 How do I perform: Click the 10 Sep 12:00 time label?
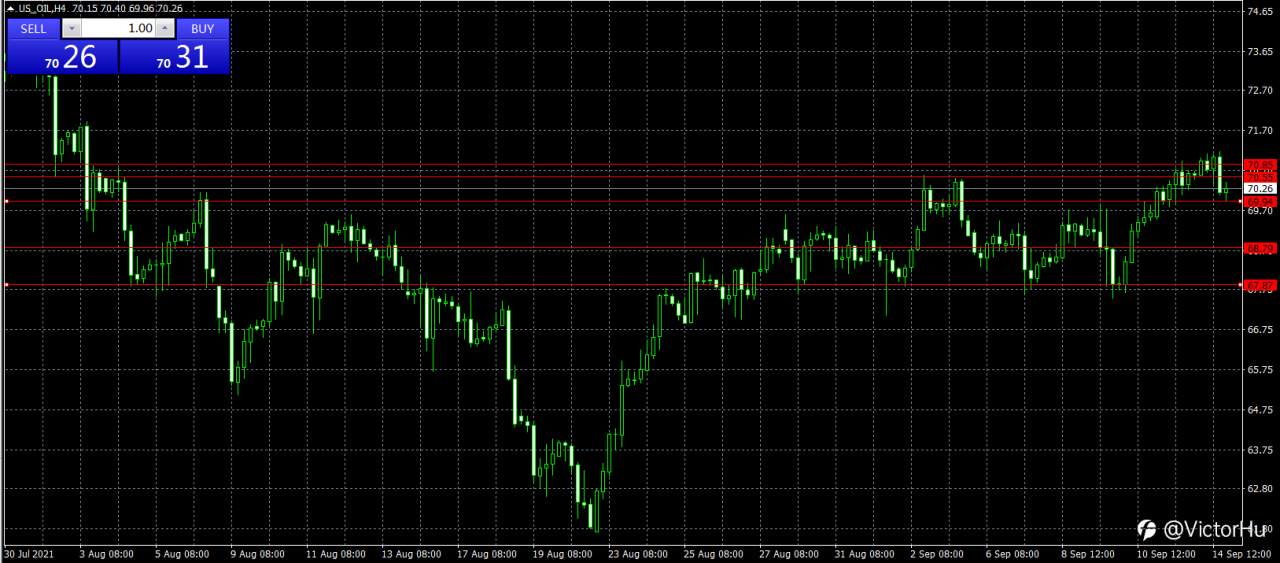pos(1168,553)
